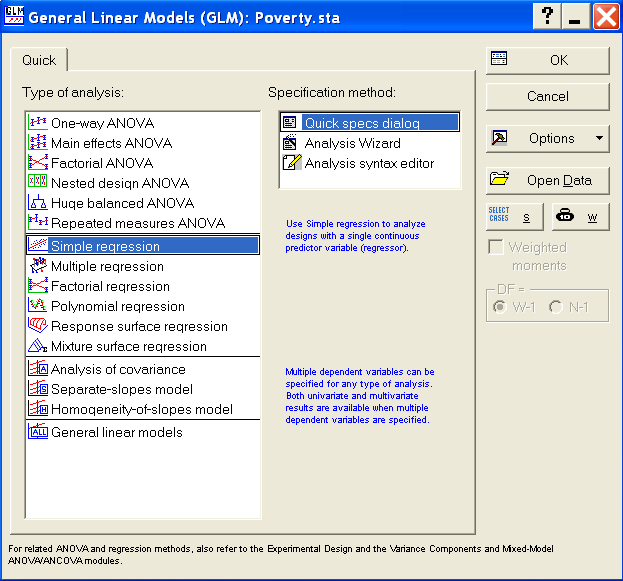Toggle the Weighted moments checkbox
The height and width of the screenshot is (581, 623).
(x=495, y=247)
